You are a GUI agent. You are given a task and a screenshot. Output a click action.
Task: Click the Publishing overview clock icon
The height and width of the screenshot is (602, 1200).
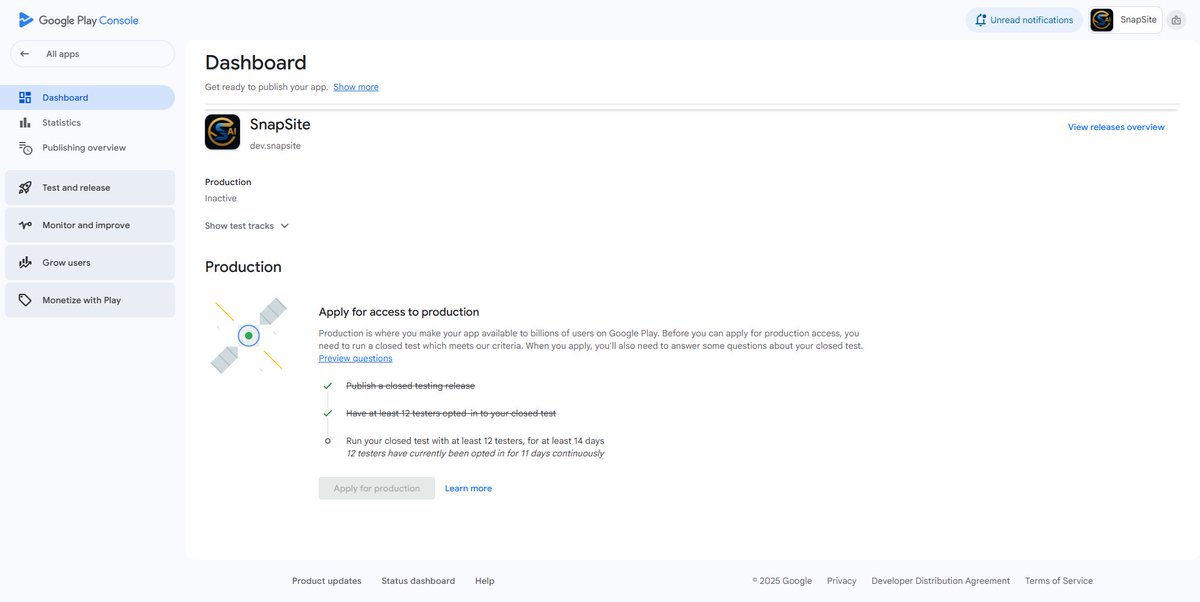pyautogui.click(x=25, y=148)
